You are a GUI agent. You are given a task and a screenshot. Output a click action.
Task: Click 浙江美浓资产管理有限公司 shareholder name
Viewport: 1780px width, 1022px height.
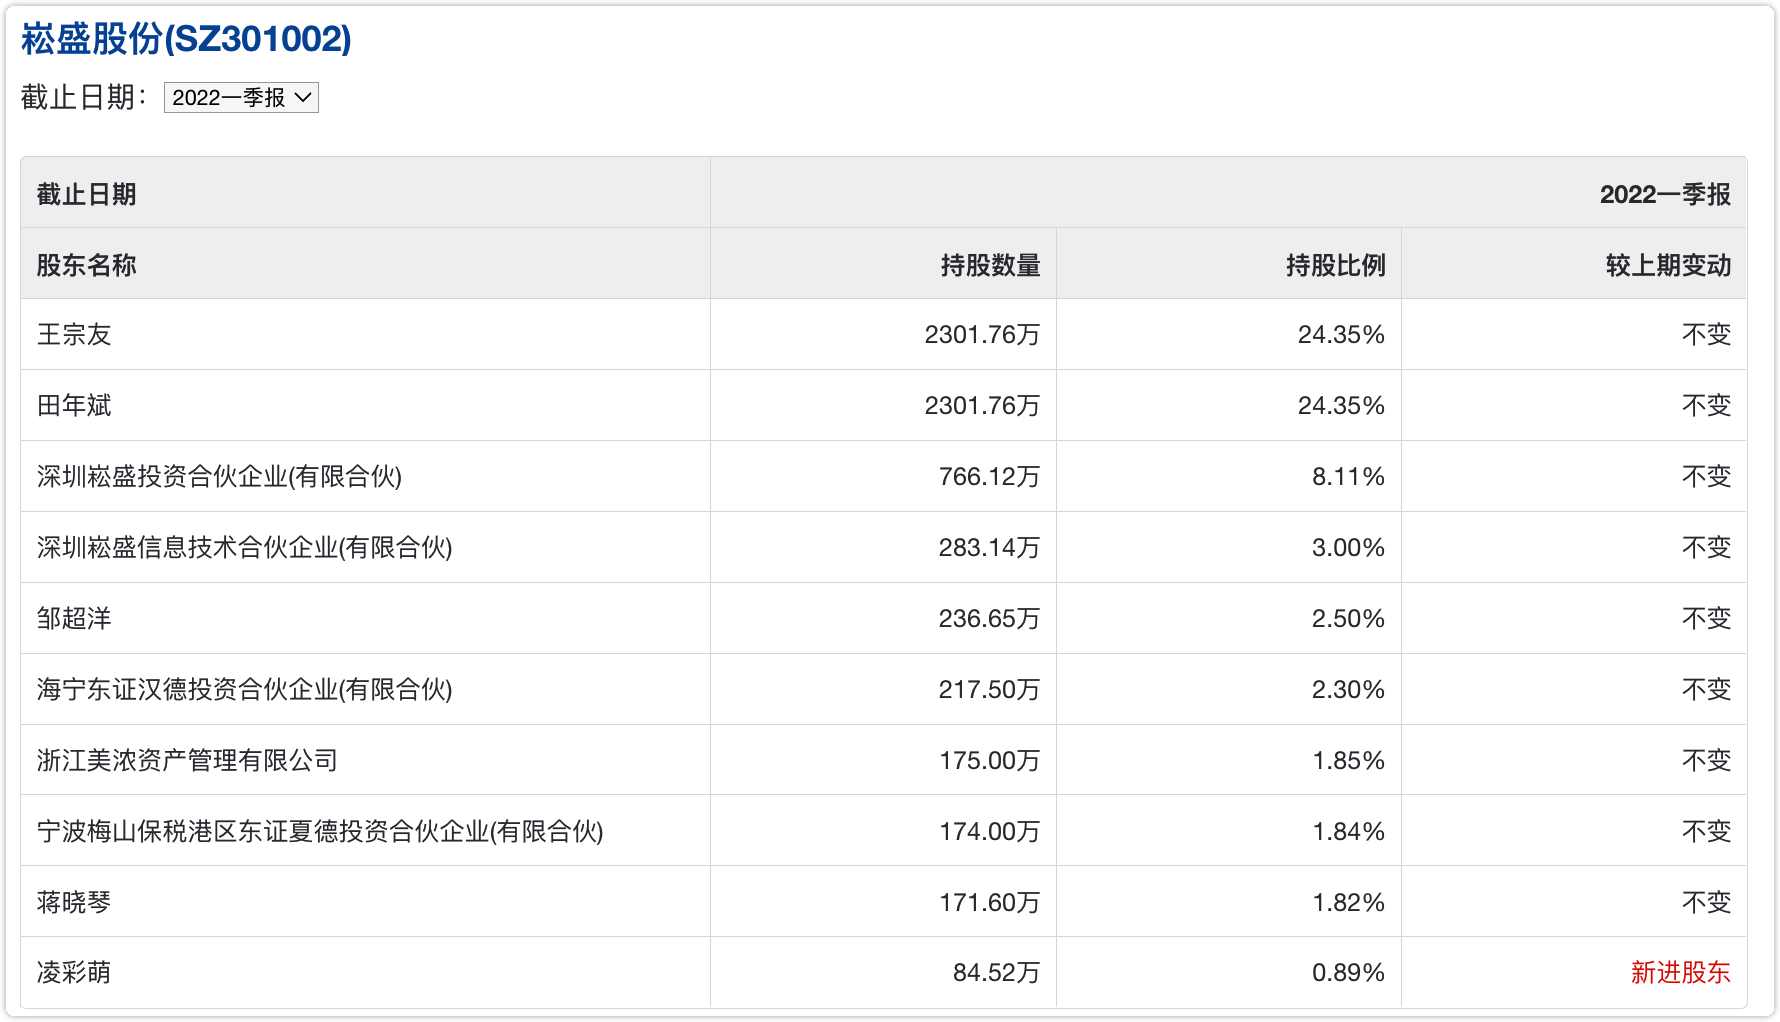tap(187, 761)
